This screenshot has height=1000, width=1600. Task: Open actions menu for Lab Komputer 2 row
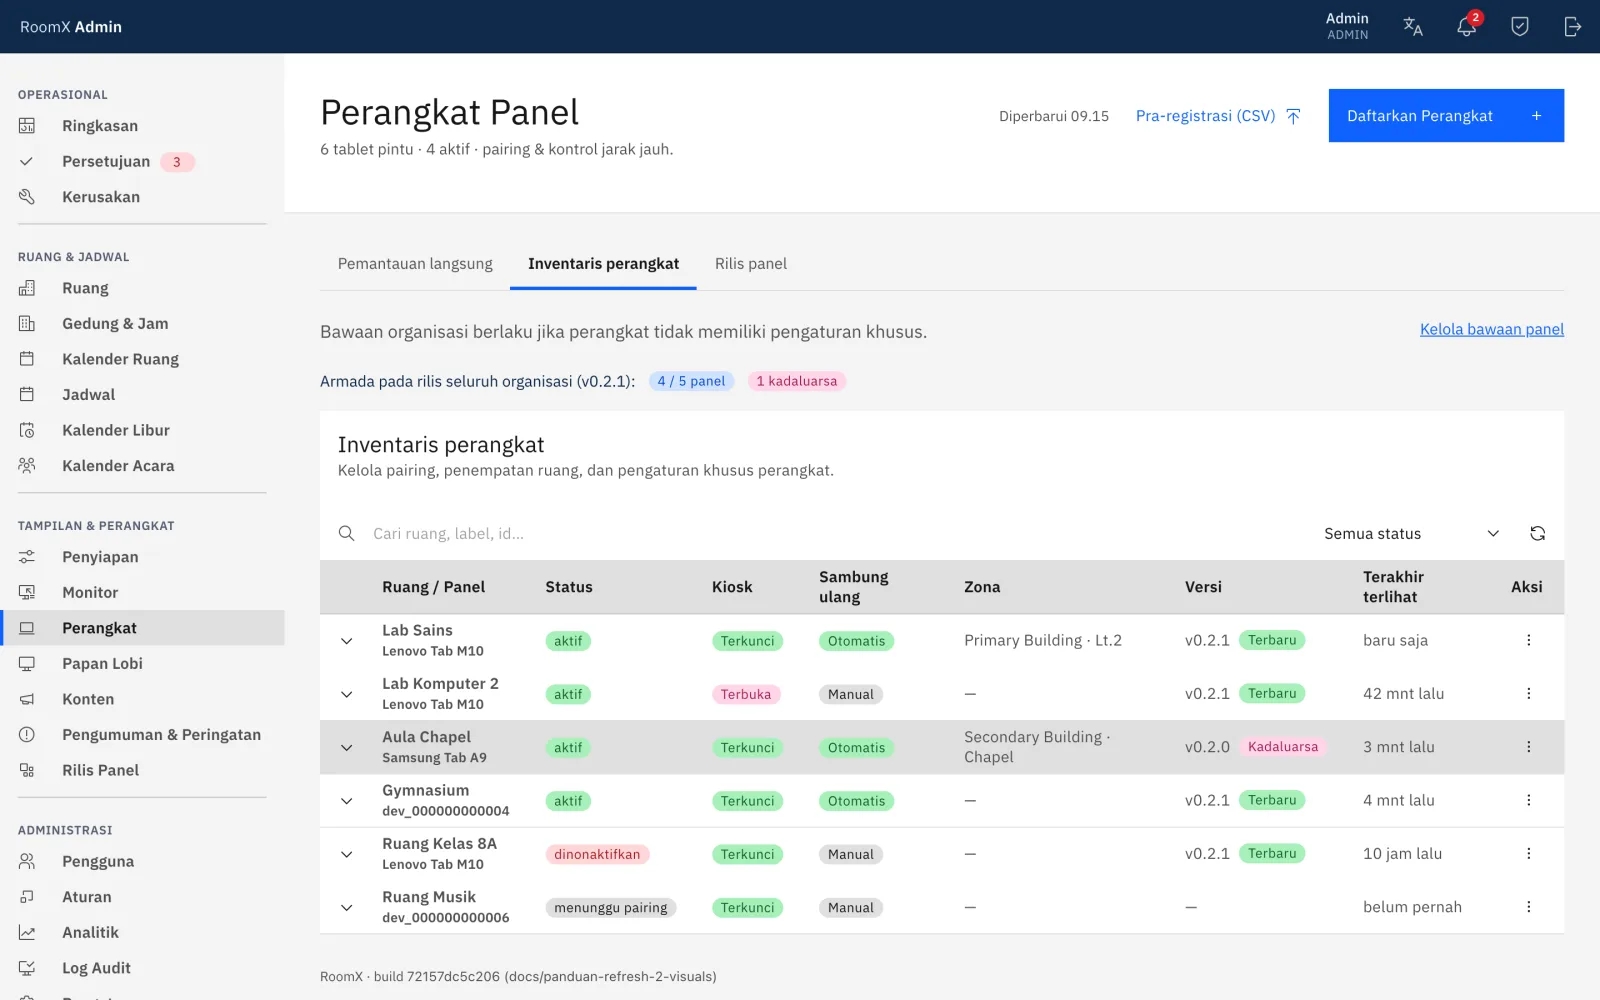(x=1529, y=694)
